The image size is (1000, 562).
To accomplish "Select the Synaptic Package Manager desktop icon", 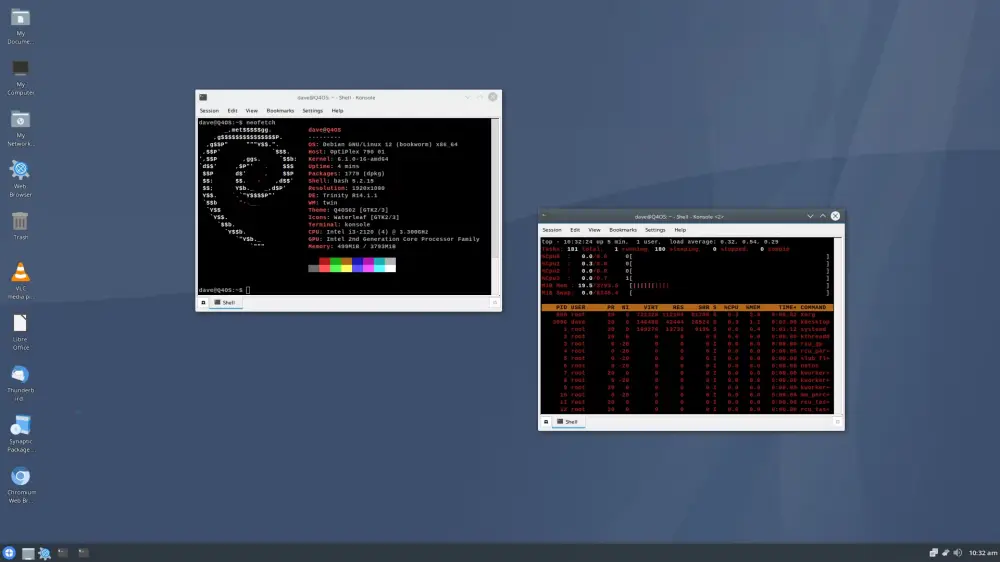I will [20, 434].
